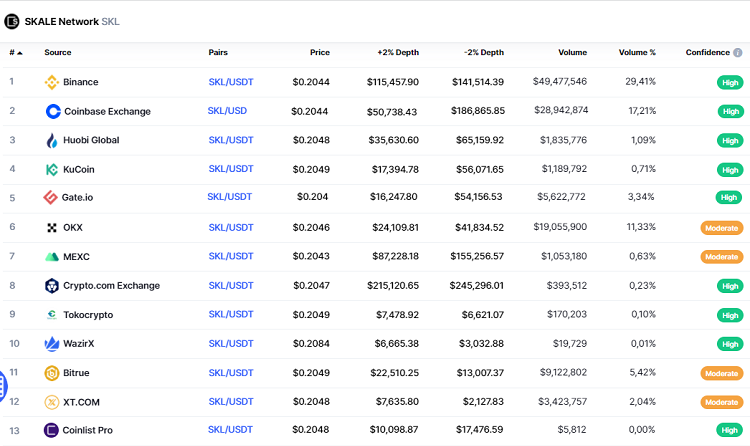
Task: Click the WazirX logo icon
Action: coord(52,344)
